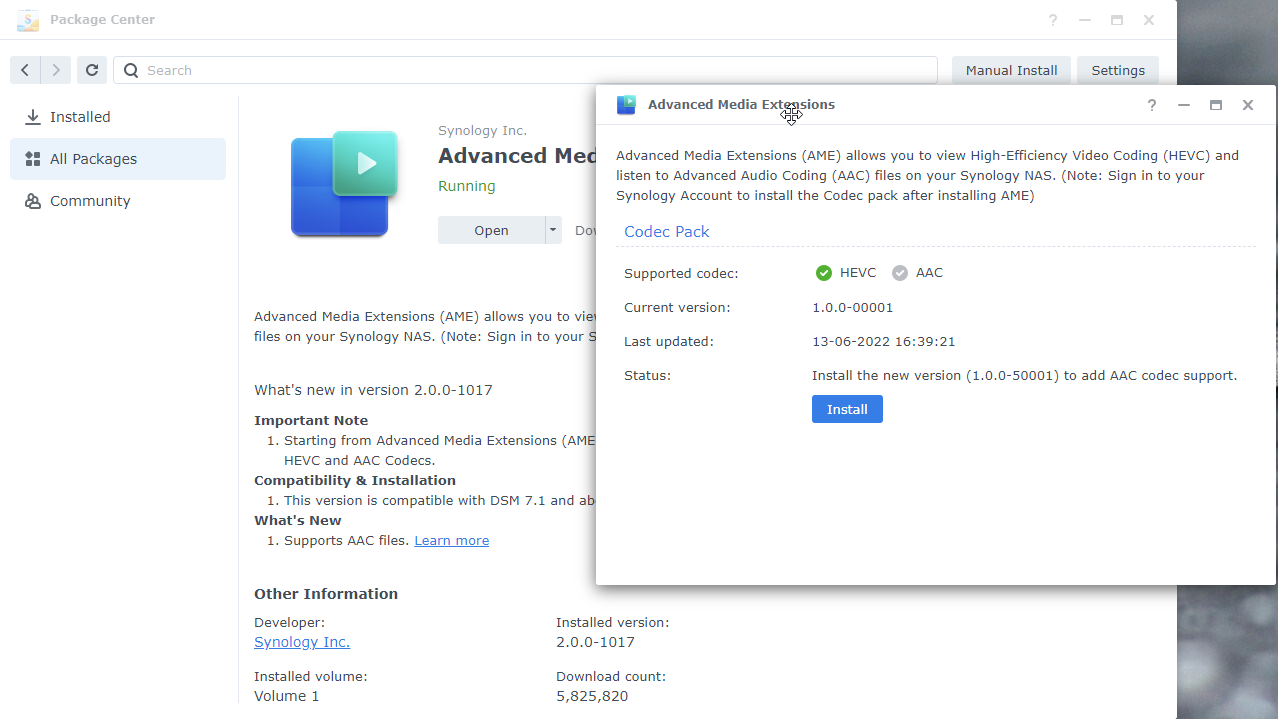Click the green HEVC codec status indicator
1278x719 pixels.
[x=824, y=272]
